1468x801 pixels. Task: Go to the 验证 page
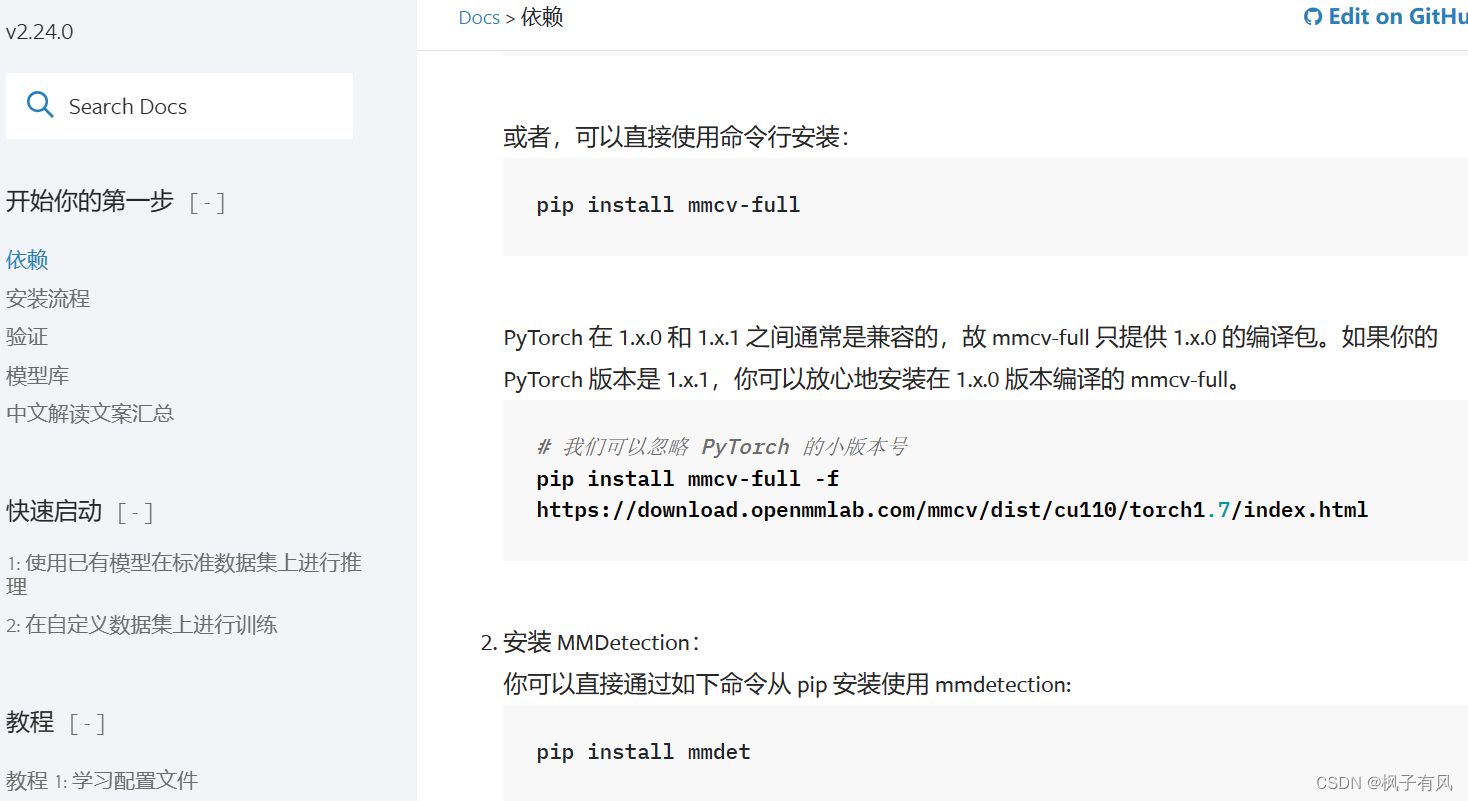click(x=27, y=336)
